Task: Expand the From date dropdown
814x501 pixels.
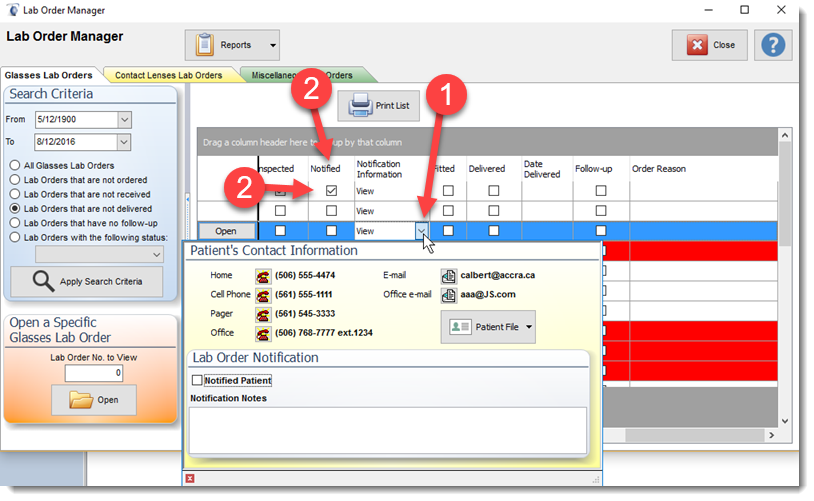Action: pos(124,120)
